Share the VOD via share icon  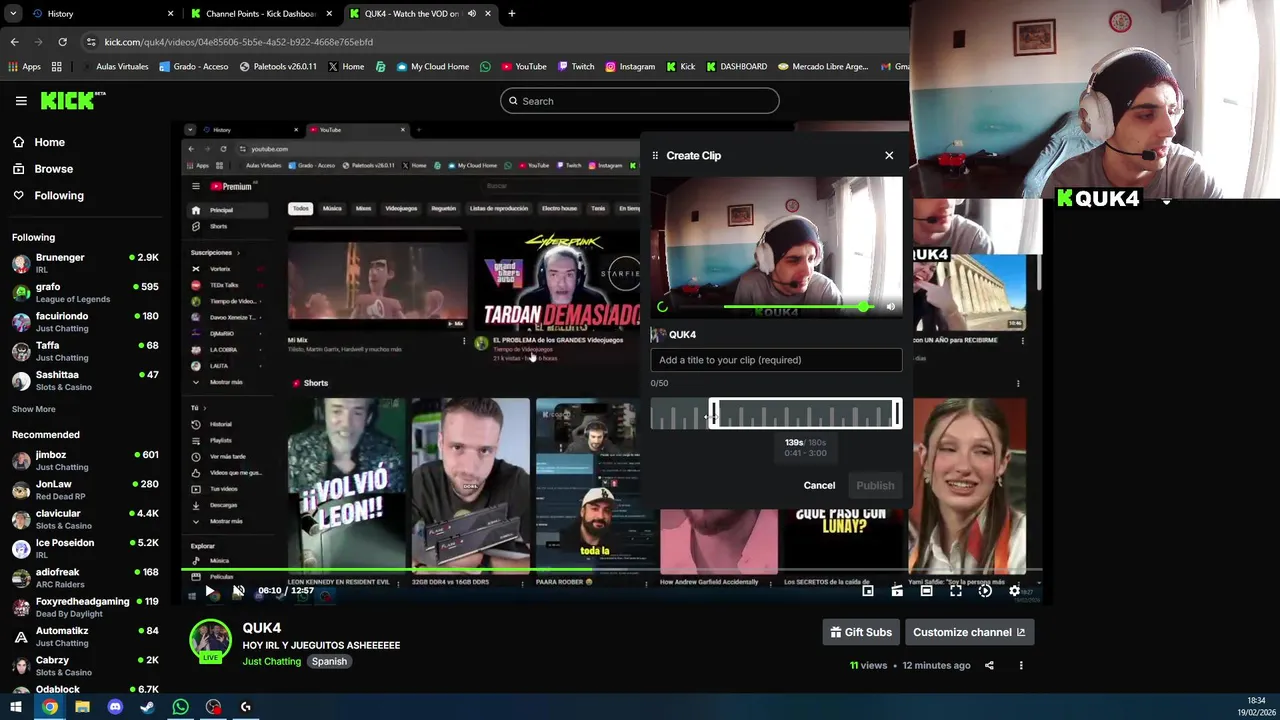coord(989,665)
